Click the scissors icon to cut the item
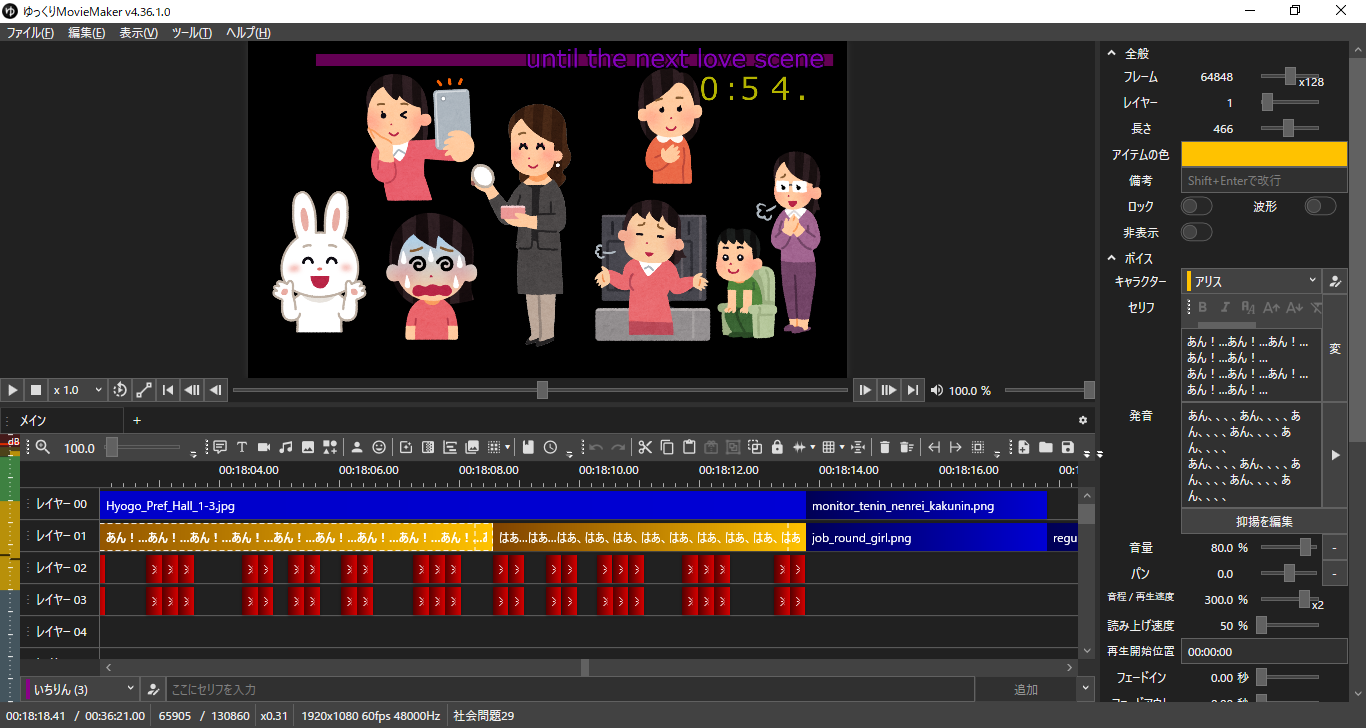The width and height of the screenshot is (1366, 728). pos(645,447)
